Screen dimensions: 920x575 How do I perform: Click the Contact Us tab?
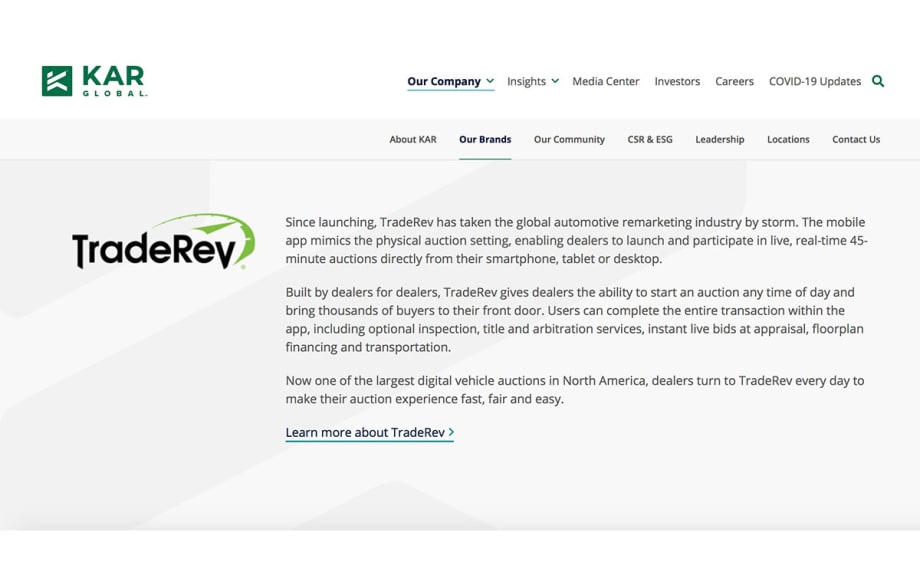click(856, 139)
